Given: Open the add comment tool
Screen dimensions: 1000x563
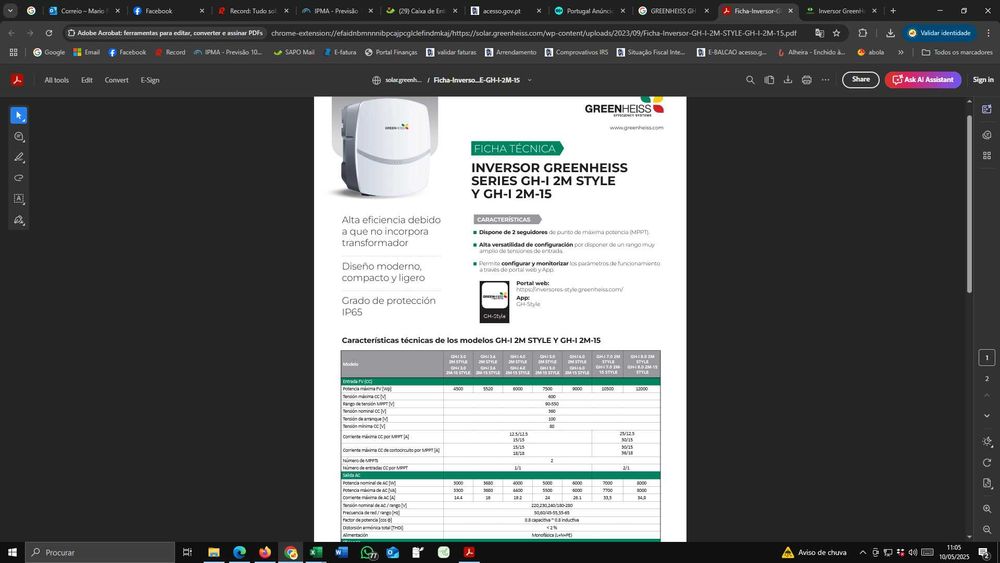Looking at the screenshot, I should click(18, 136).
